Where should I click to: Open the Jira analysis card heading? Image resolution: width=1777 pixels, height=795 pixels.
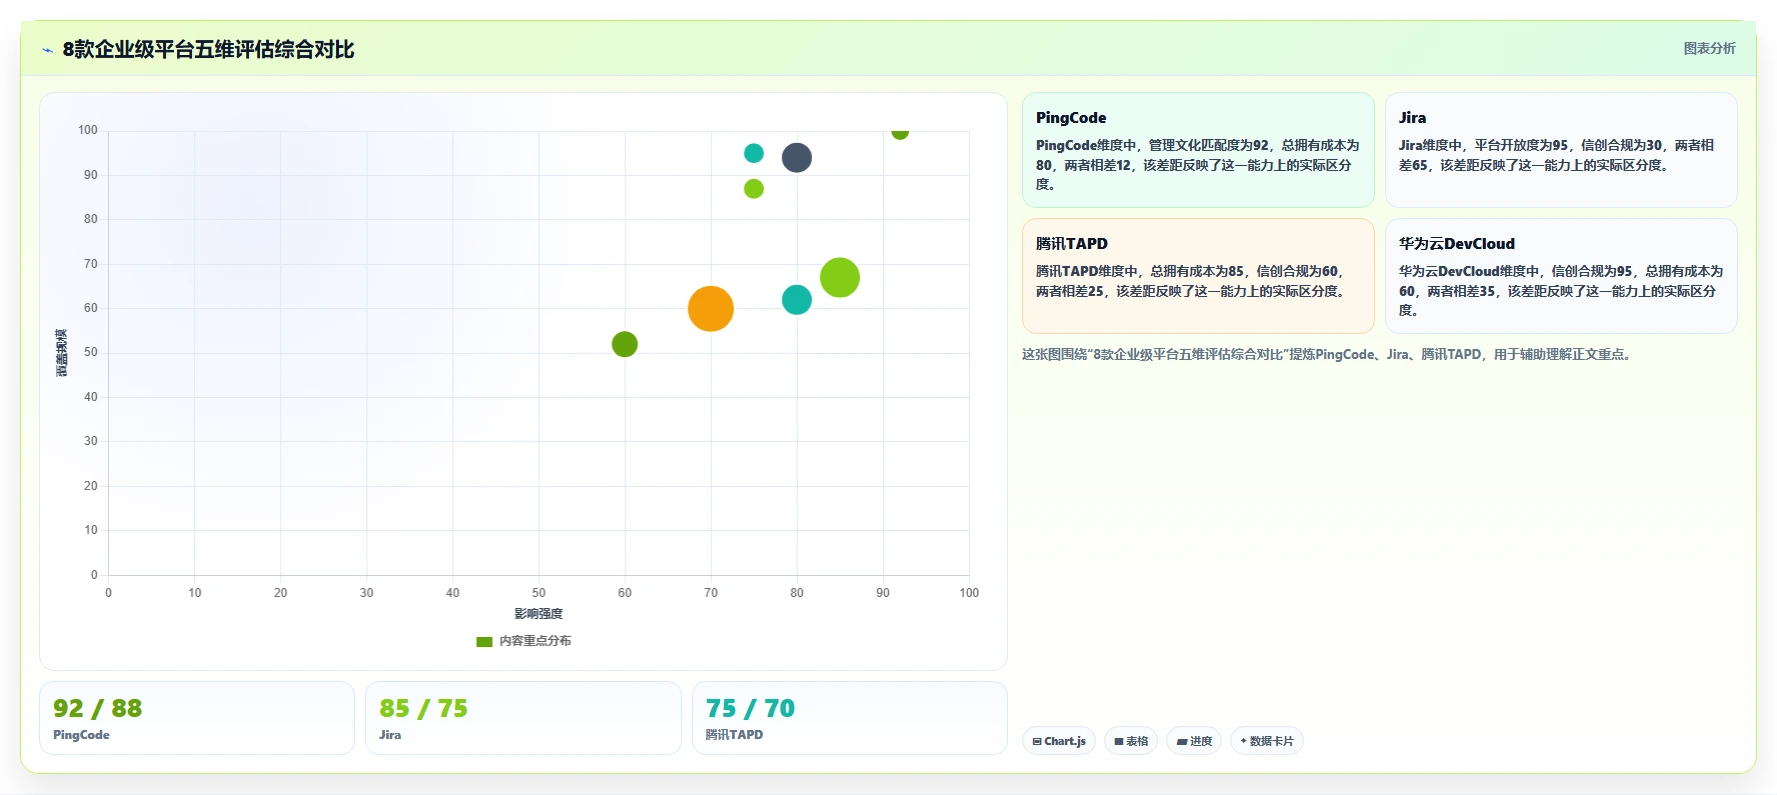coord(1412,118)
